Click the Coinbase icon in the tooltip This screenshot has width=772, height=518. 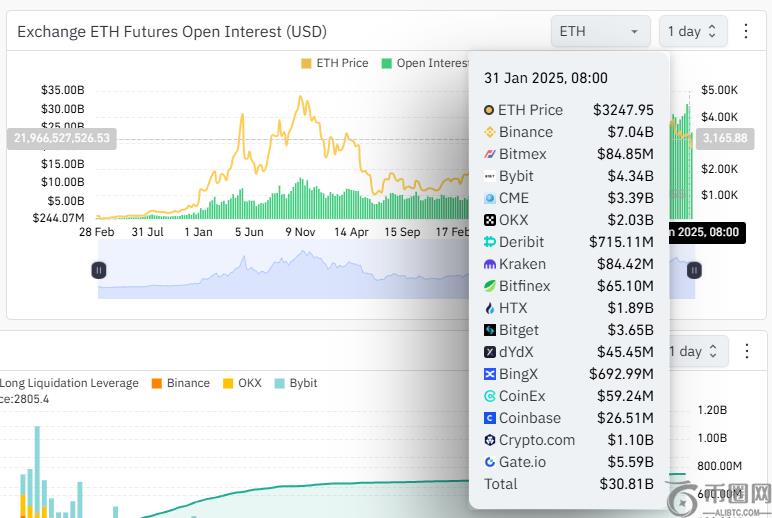(x=489, y=418)
